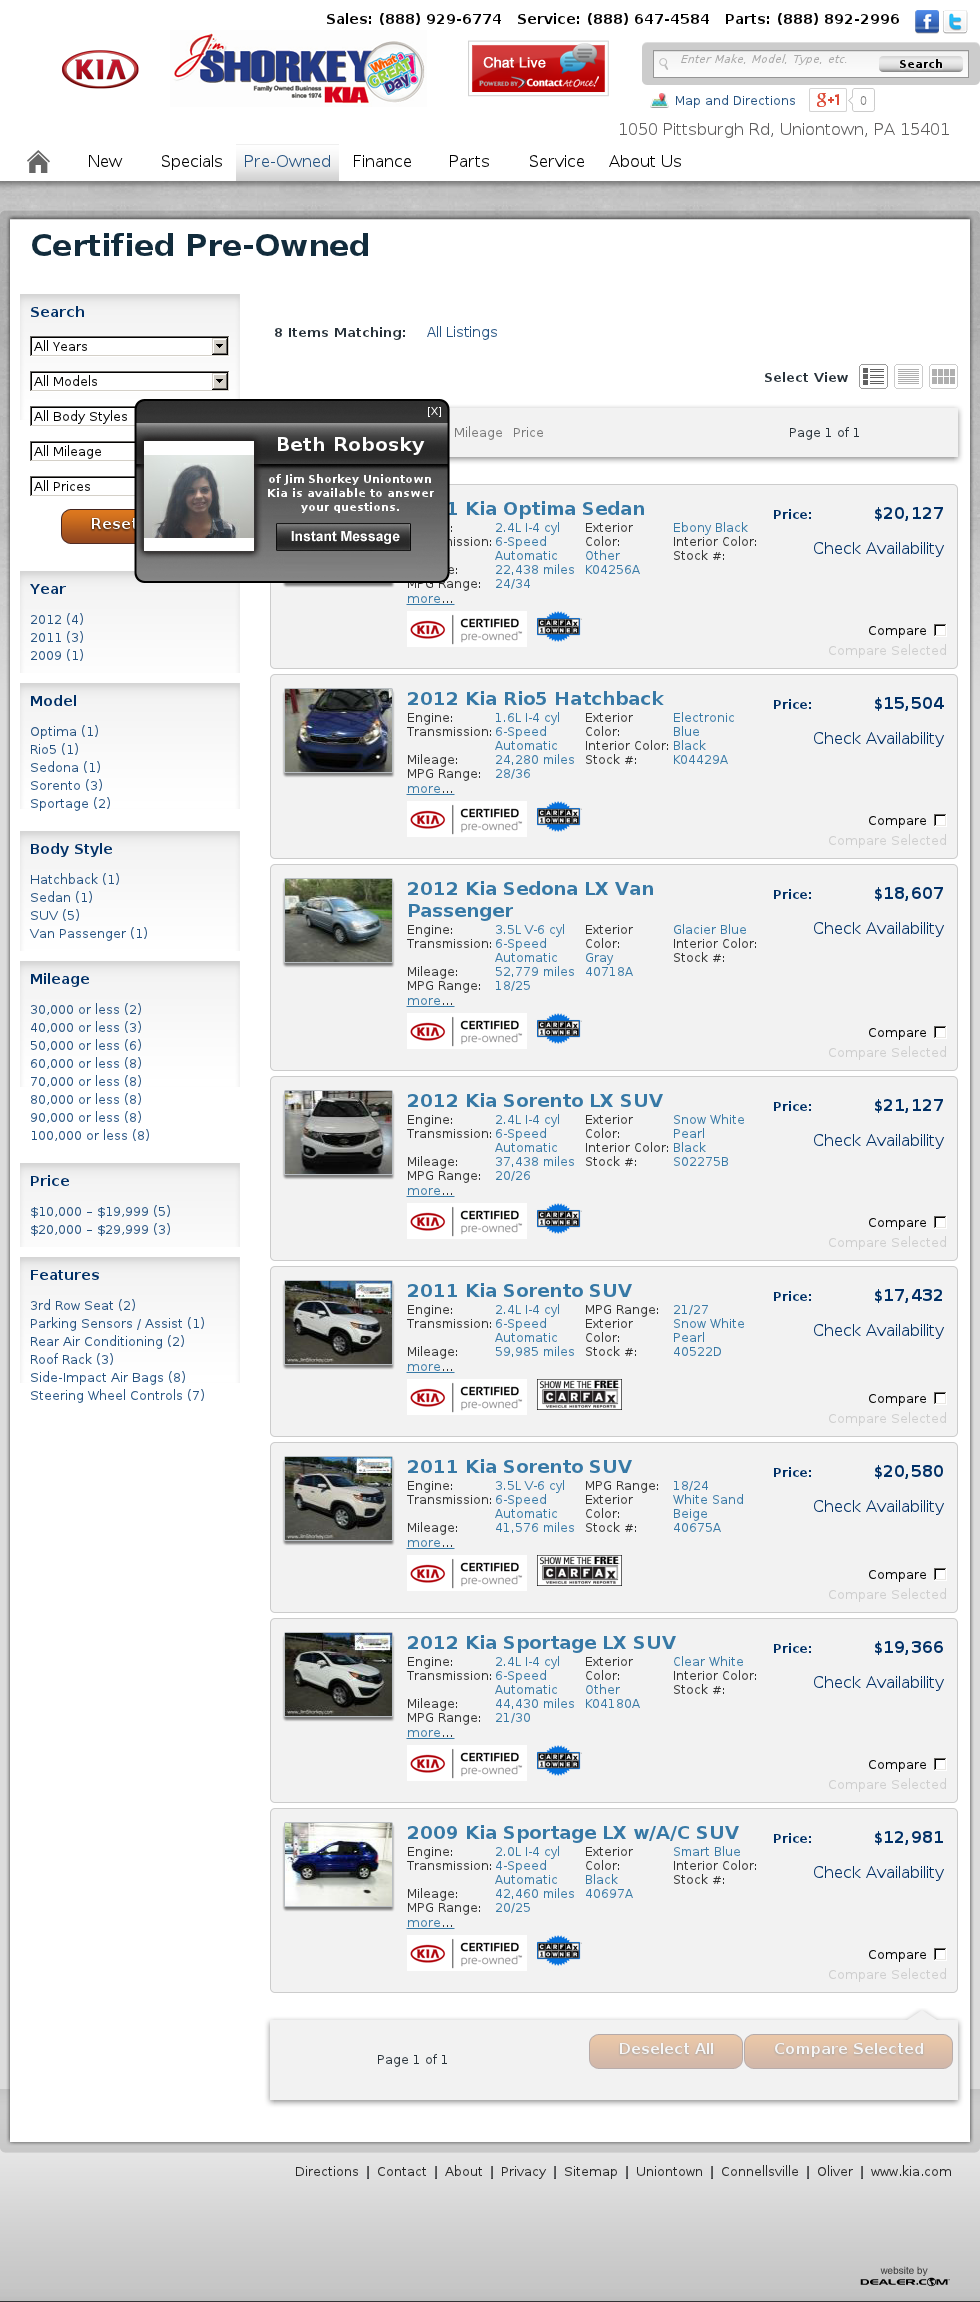Switch to grid view icon
This screenshot has width=980, height=2302.
point(943,376)
